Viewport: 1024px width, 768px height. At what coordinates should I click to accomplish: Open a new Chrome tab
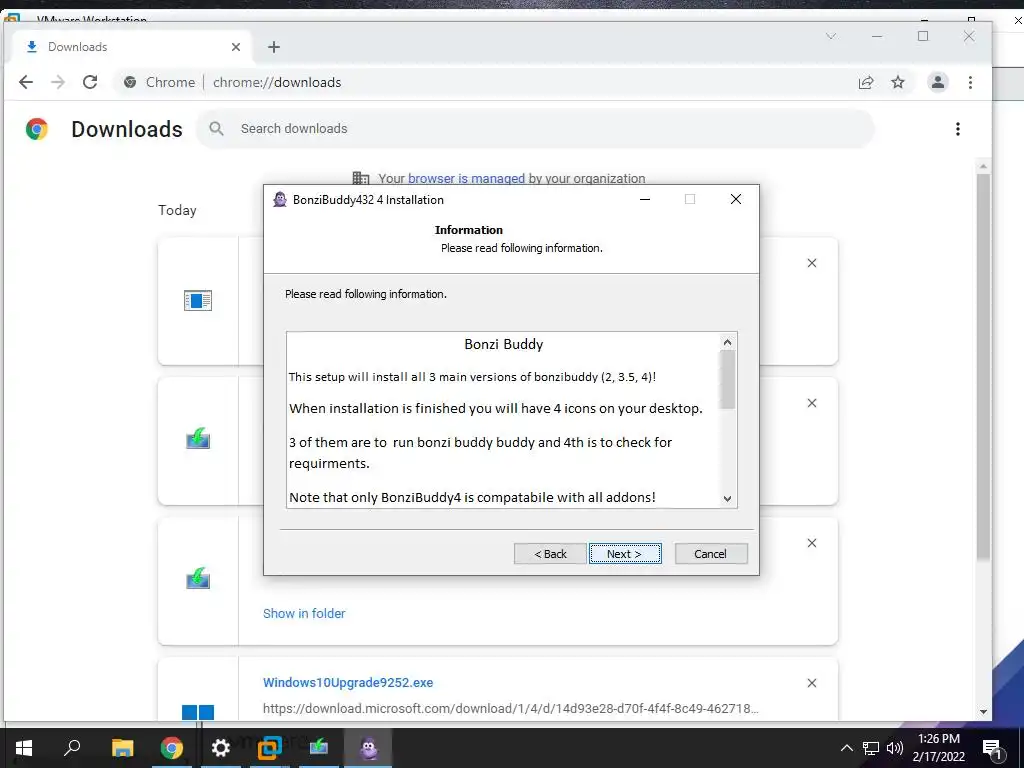click(274, 47)
